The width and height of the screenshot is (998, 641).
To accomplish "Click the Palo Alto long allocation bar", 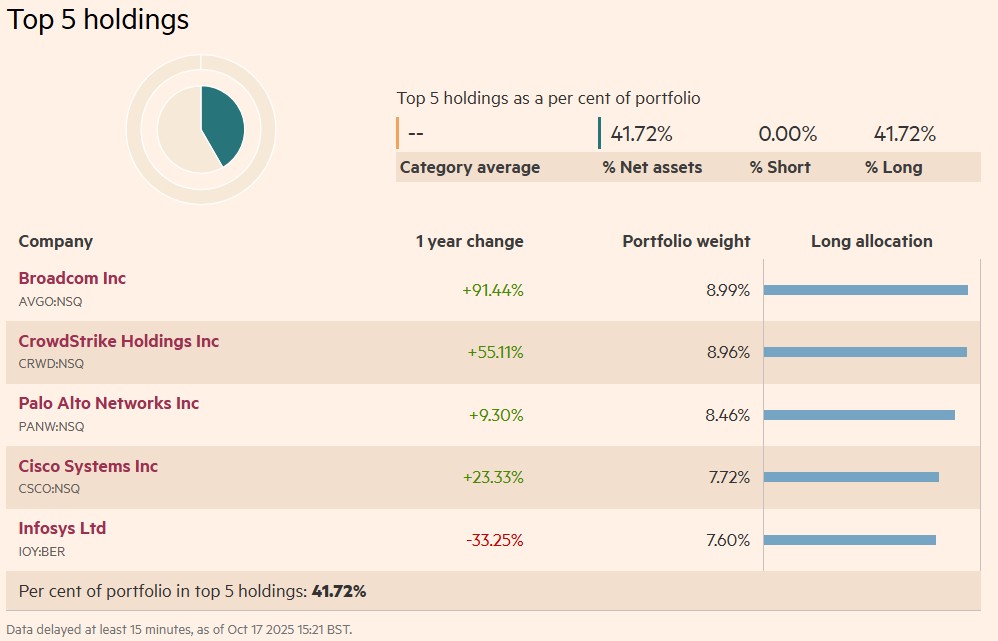I will tap(859, 415).
